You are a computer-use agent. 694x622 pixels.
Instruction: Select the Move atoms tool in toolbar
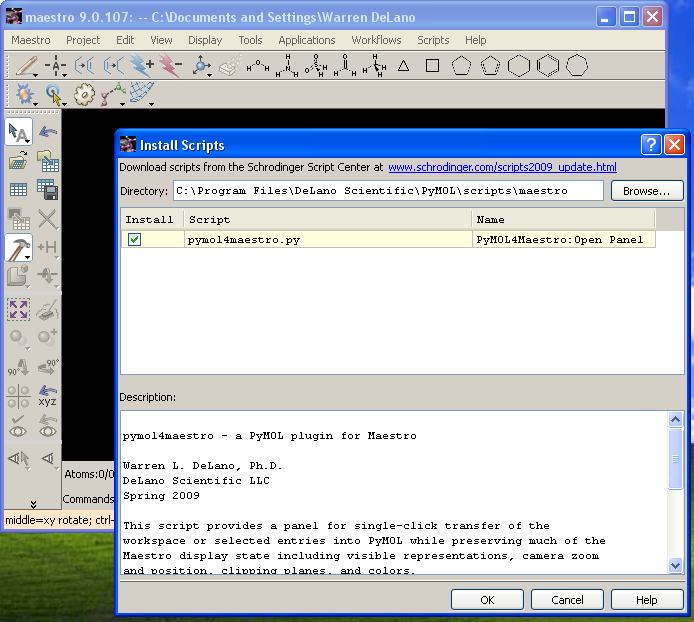click(200, 66)
